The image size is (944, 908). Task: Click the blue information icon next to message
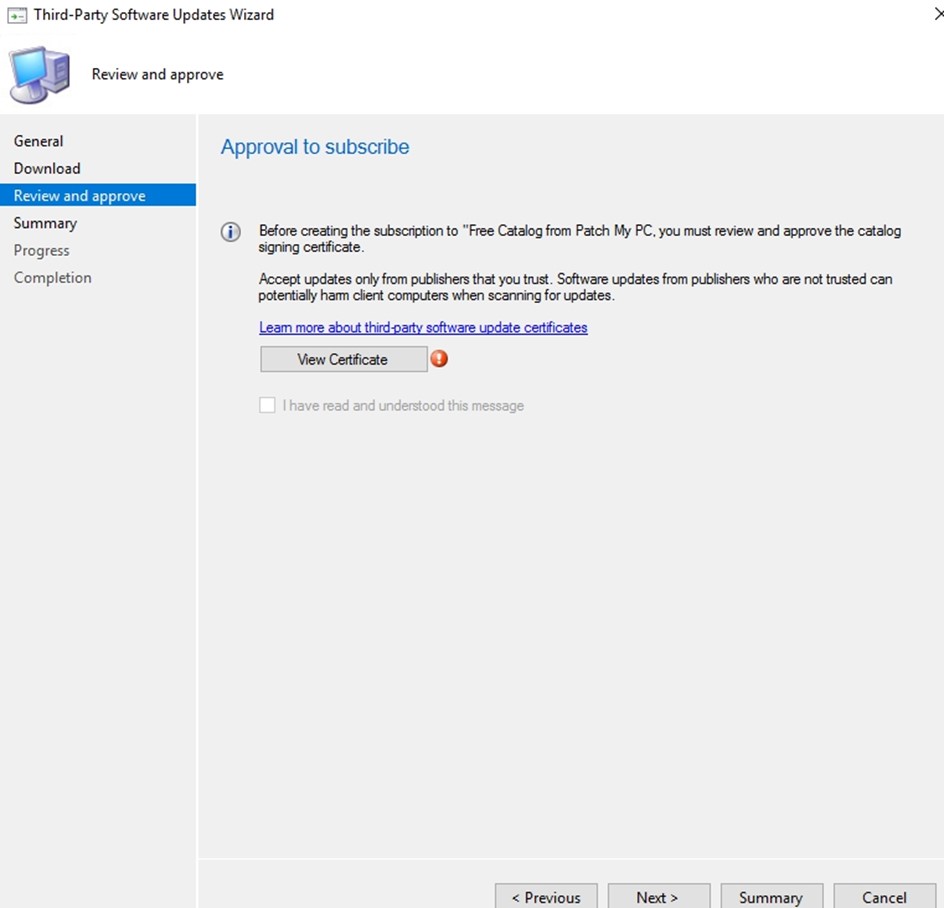coord(231,232)
